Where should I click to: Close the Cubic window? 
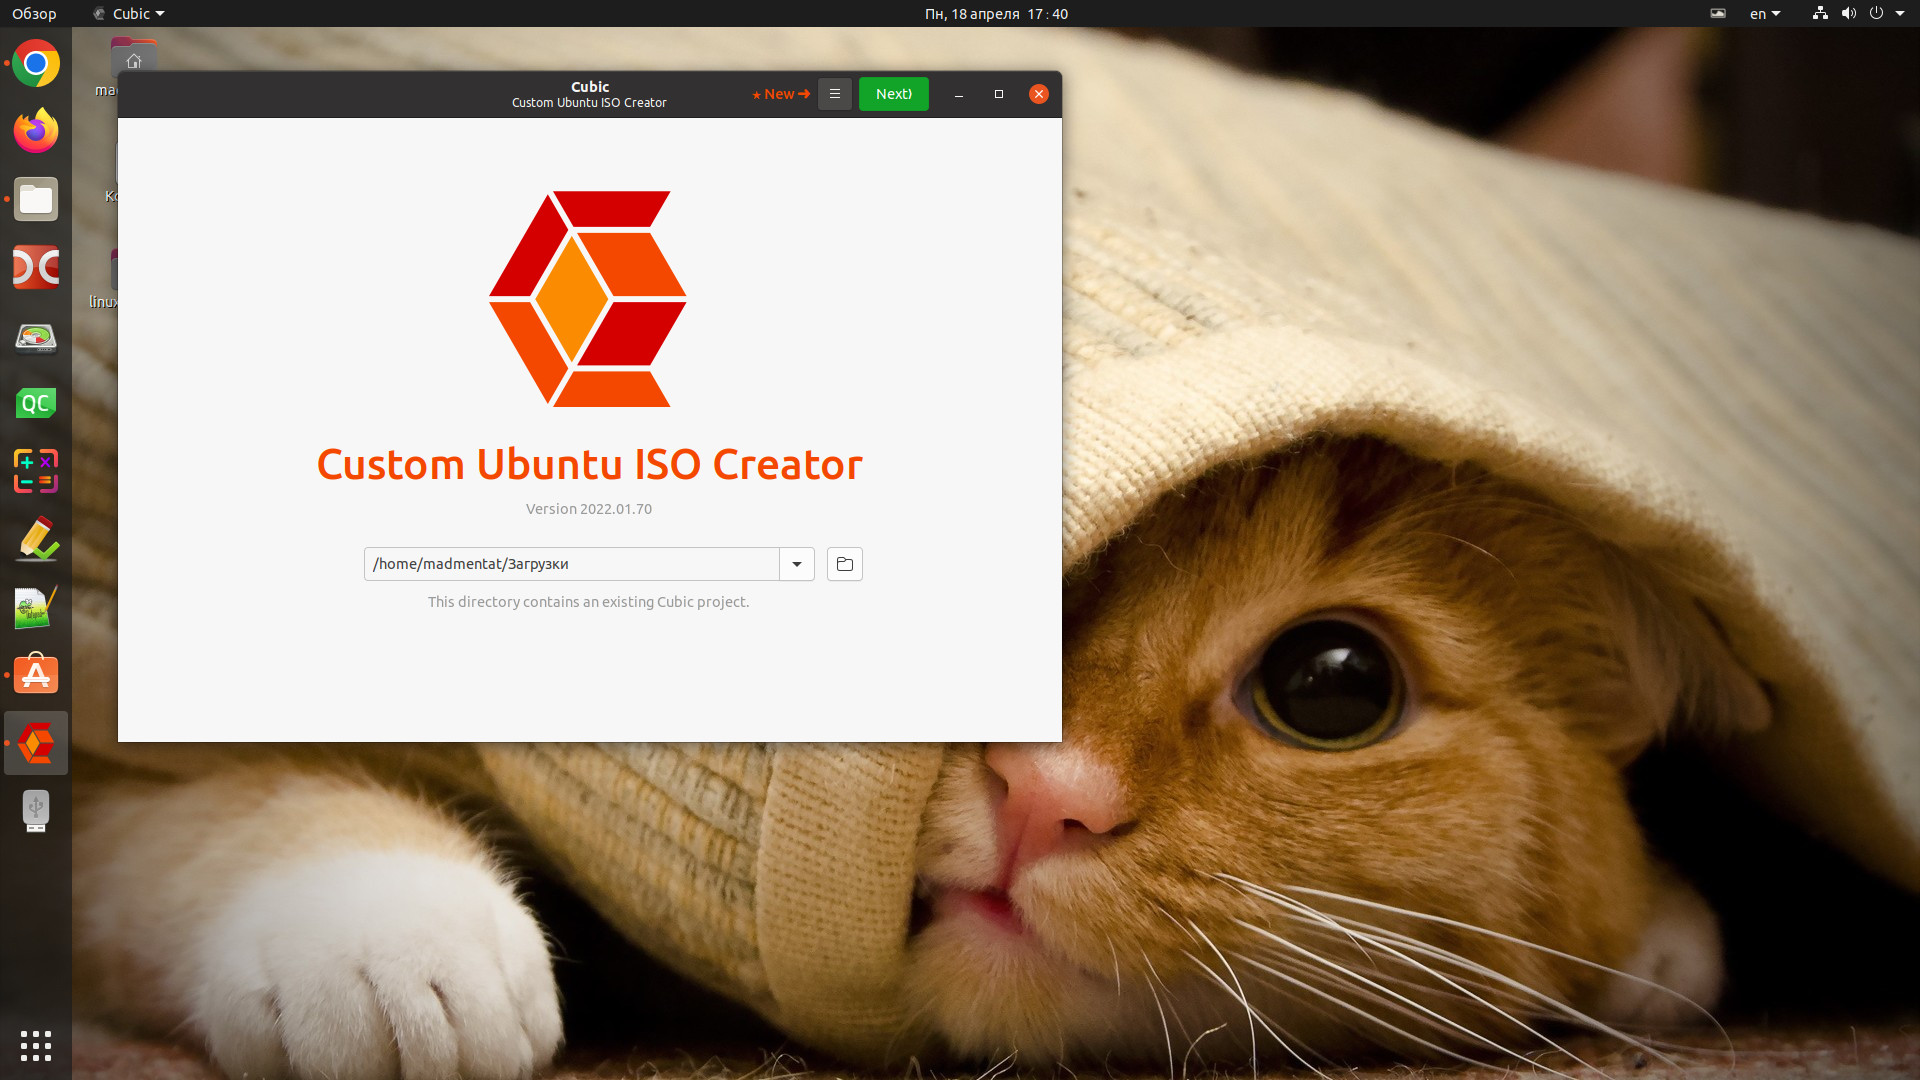1039,94
